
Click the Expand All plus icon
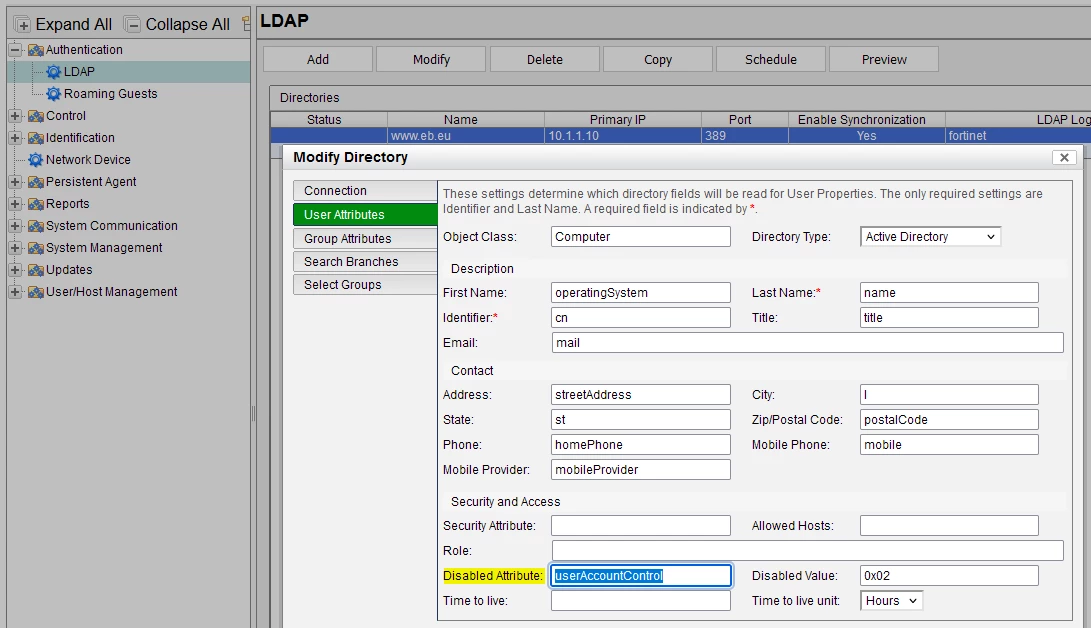[x=22, y=25]
